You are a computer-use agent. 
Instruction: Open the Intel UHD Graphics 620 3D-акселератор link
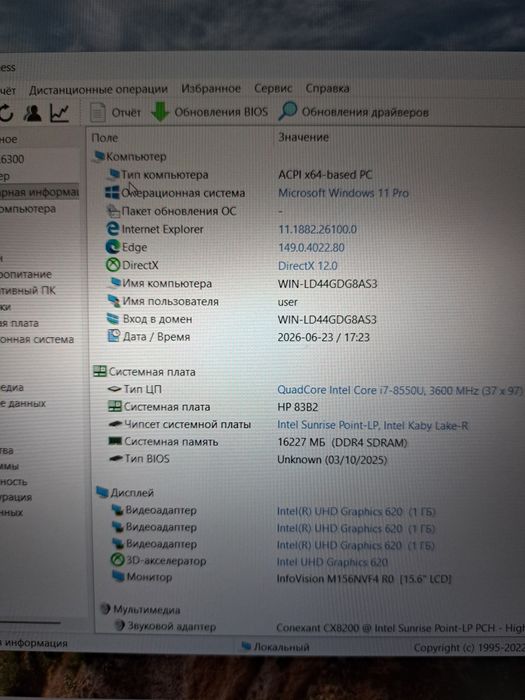pyautogui.click(x=332, y=562)
